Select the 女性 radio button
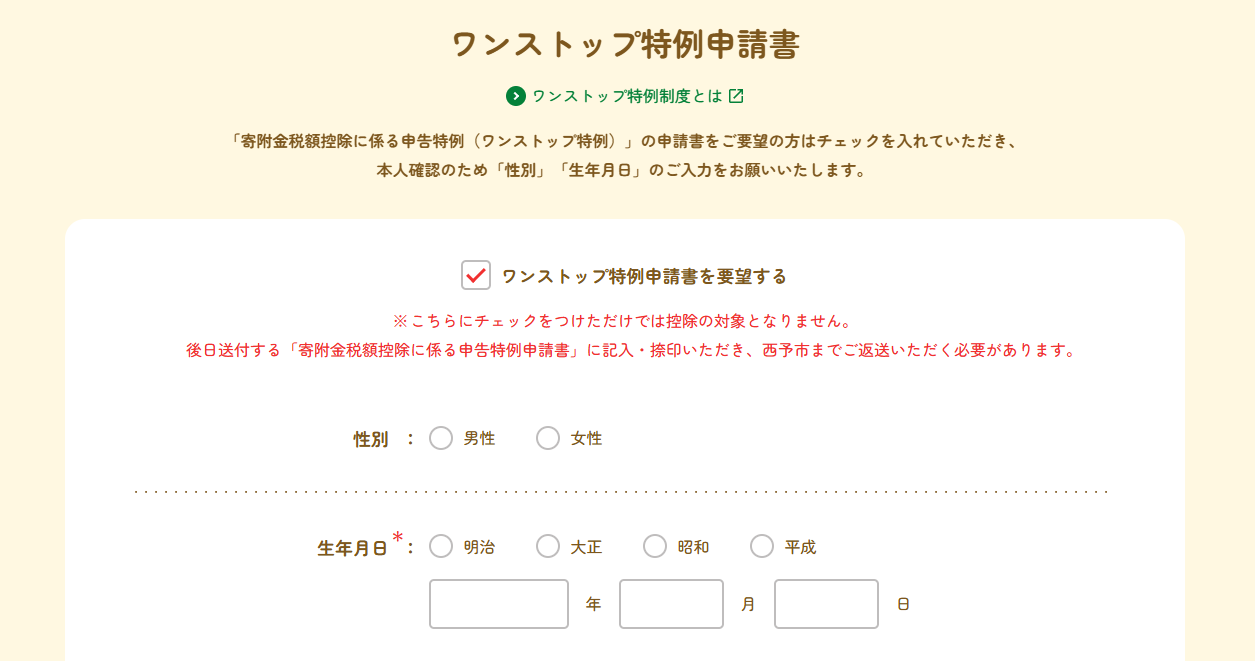 (x=548, y=438)
